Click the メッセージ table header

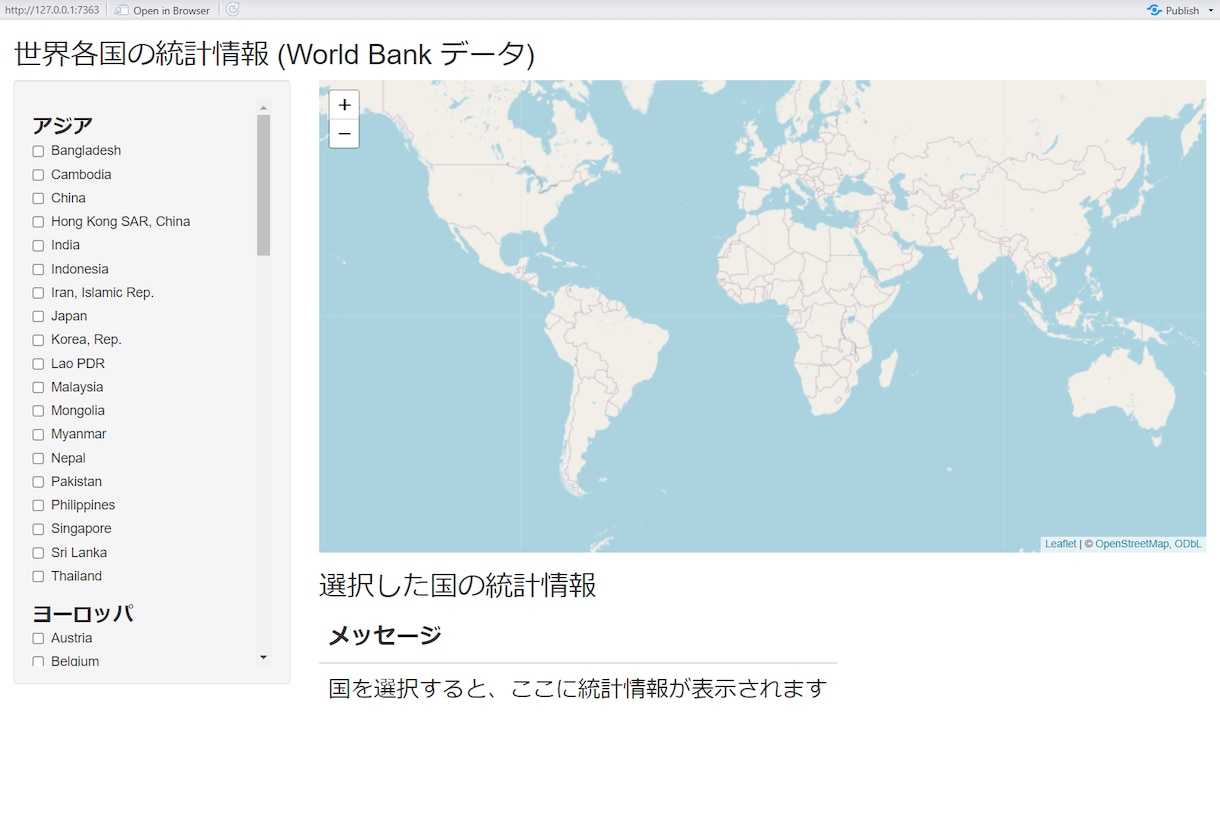click(385, 635)
